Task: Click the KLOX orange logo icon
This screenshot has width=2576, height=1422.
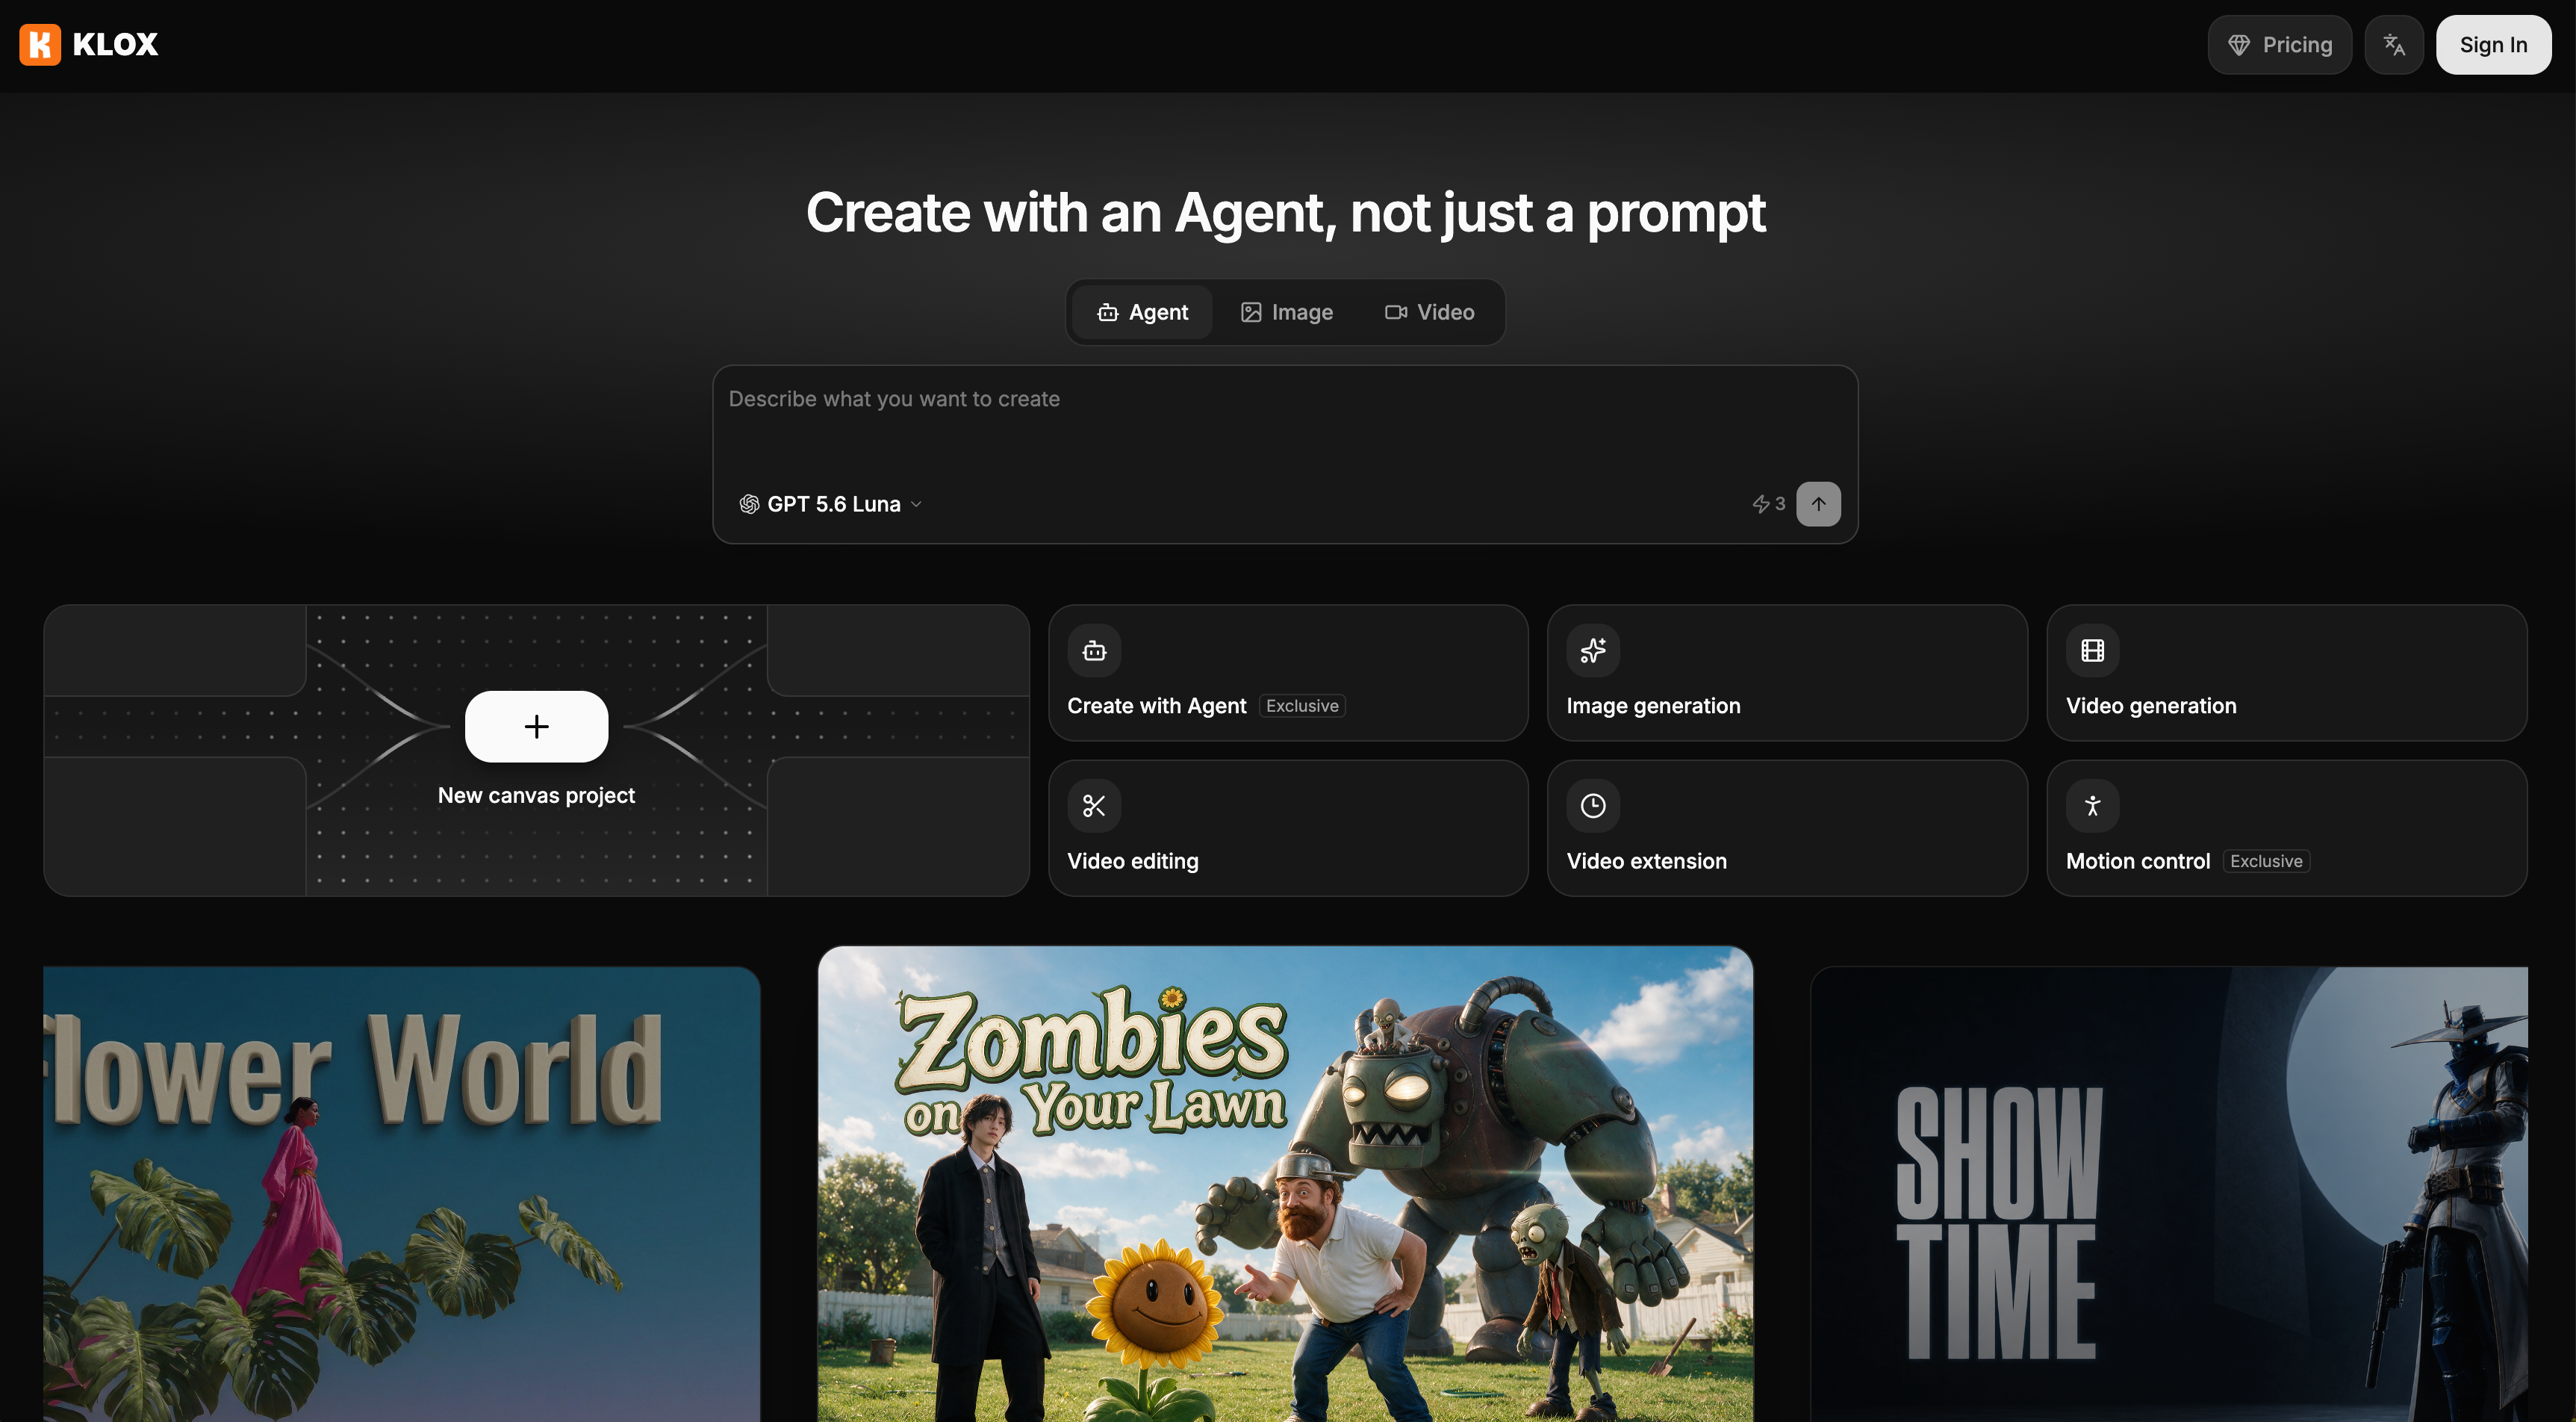Action: 40,44
